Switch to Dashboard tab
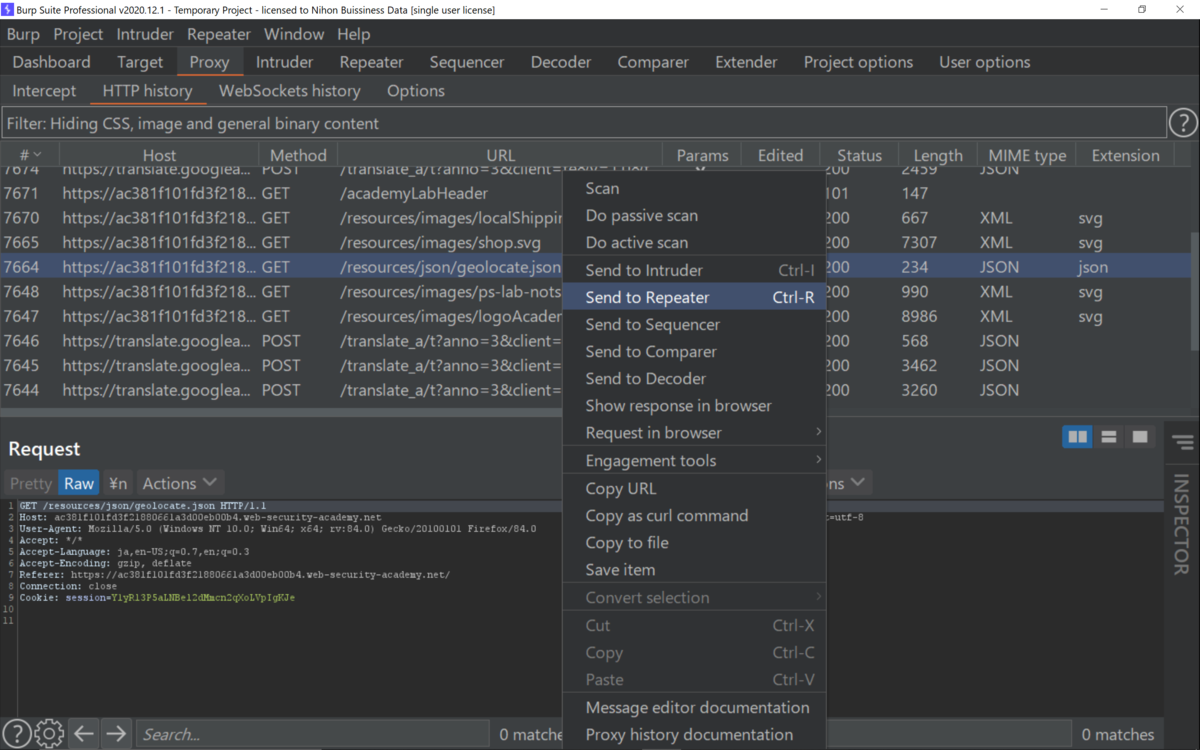 pyautogui.click(x=51, y=62)
